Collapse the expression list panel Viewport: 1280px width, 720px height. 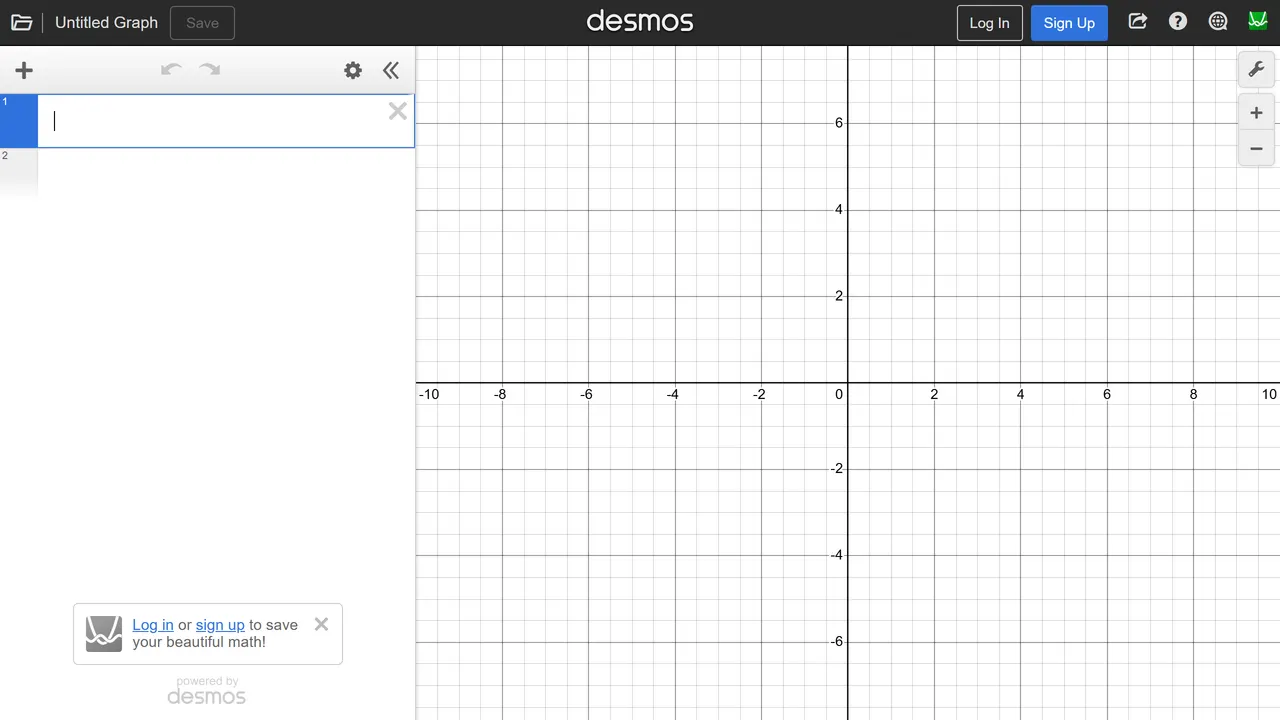coord(391,70)
